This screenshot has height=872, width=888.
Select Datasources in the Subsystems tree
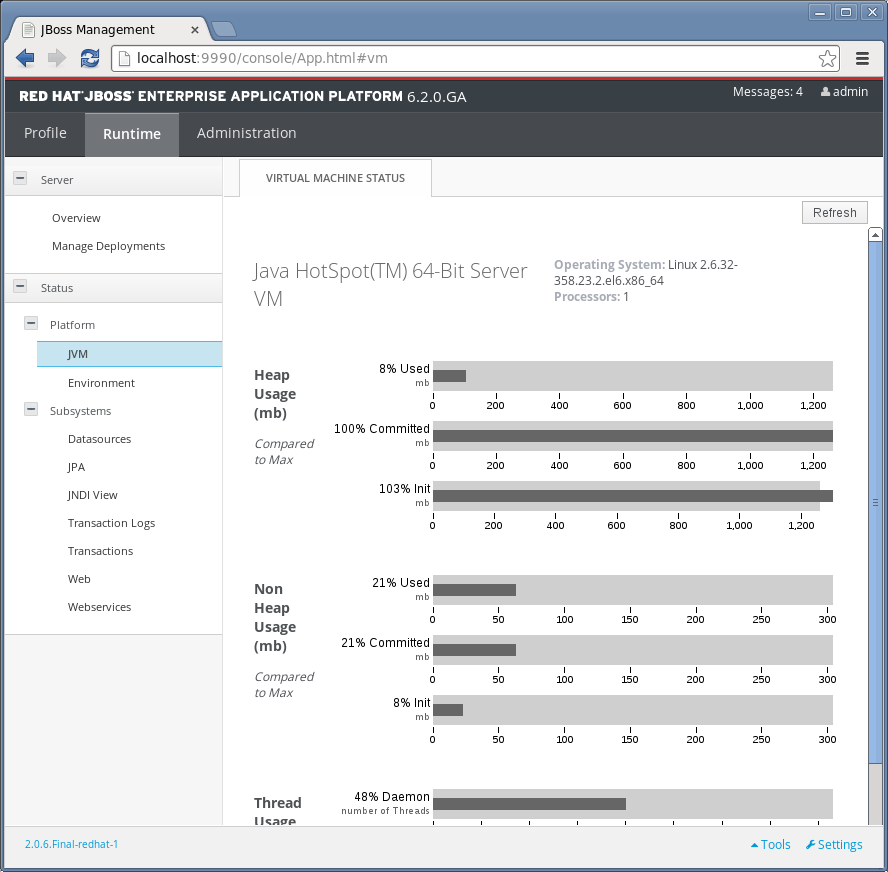click(99, 439)
